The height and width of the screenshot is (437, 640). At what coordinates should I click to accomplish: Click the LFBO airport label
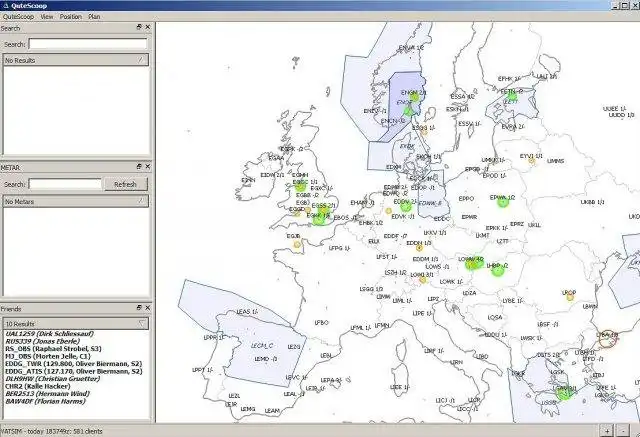point(321,322)
